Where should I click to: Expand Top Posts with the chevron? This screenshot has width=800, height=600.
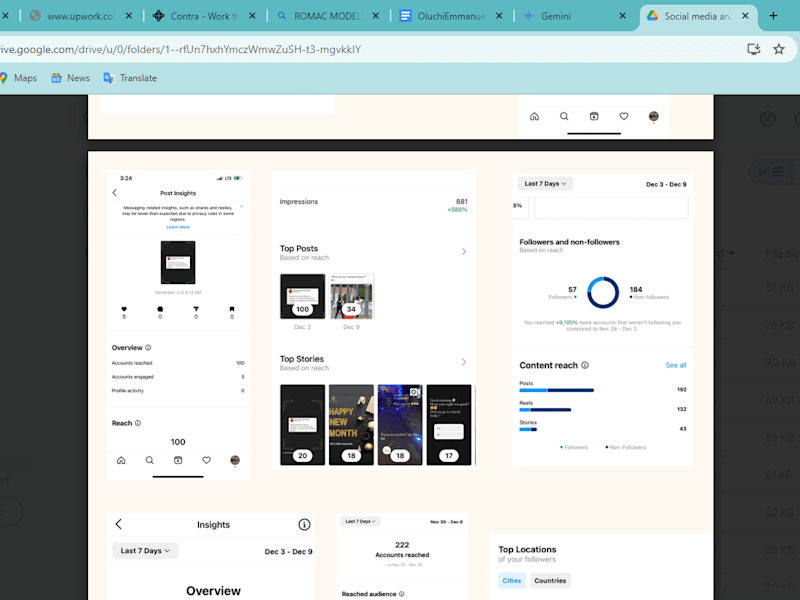(x=464, y=252)
